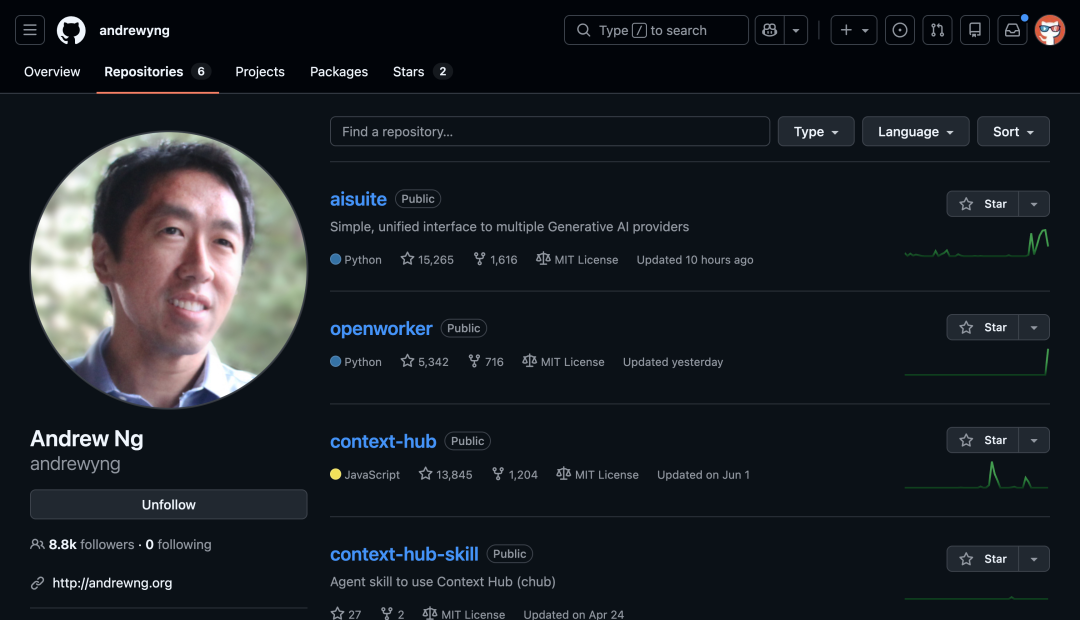Click Andrew Ng's profile photo

point(169,270)
